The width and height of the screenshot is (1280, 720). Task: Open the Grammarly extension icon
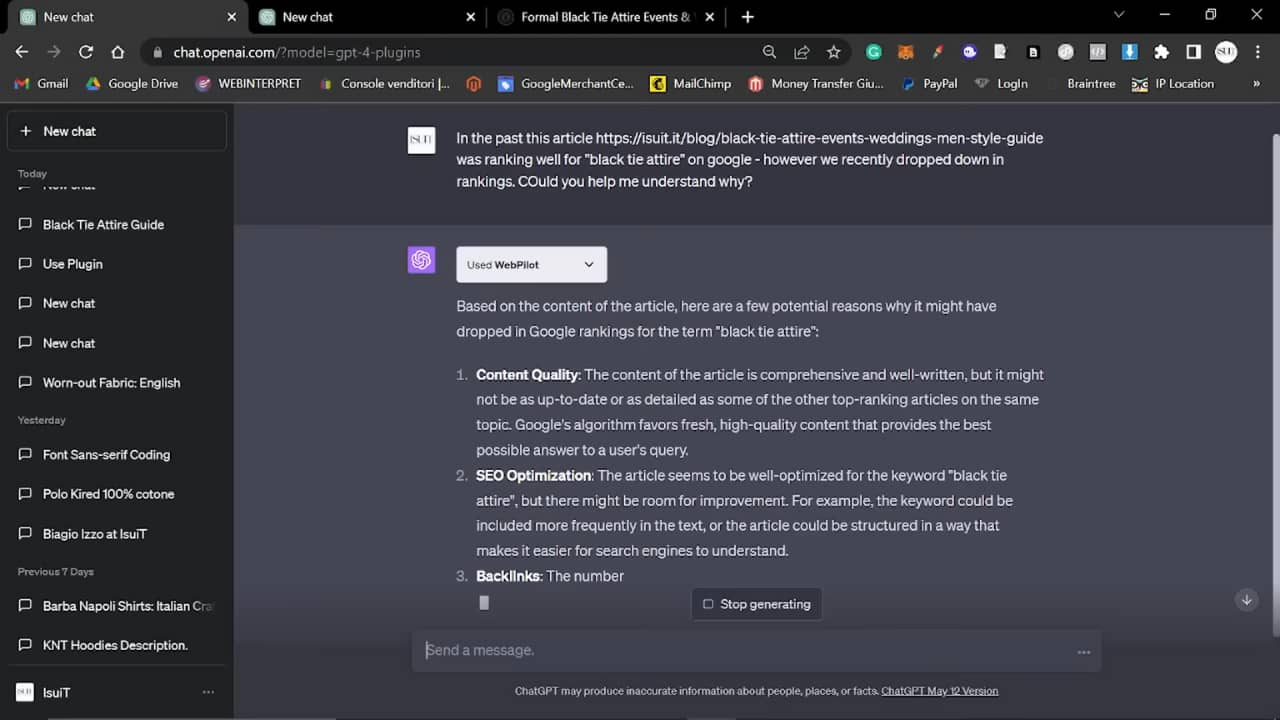(x=873, y=52)
